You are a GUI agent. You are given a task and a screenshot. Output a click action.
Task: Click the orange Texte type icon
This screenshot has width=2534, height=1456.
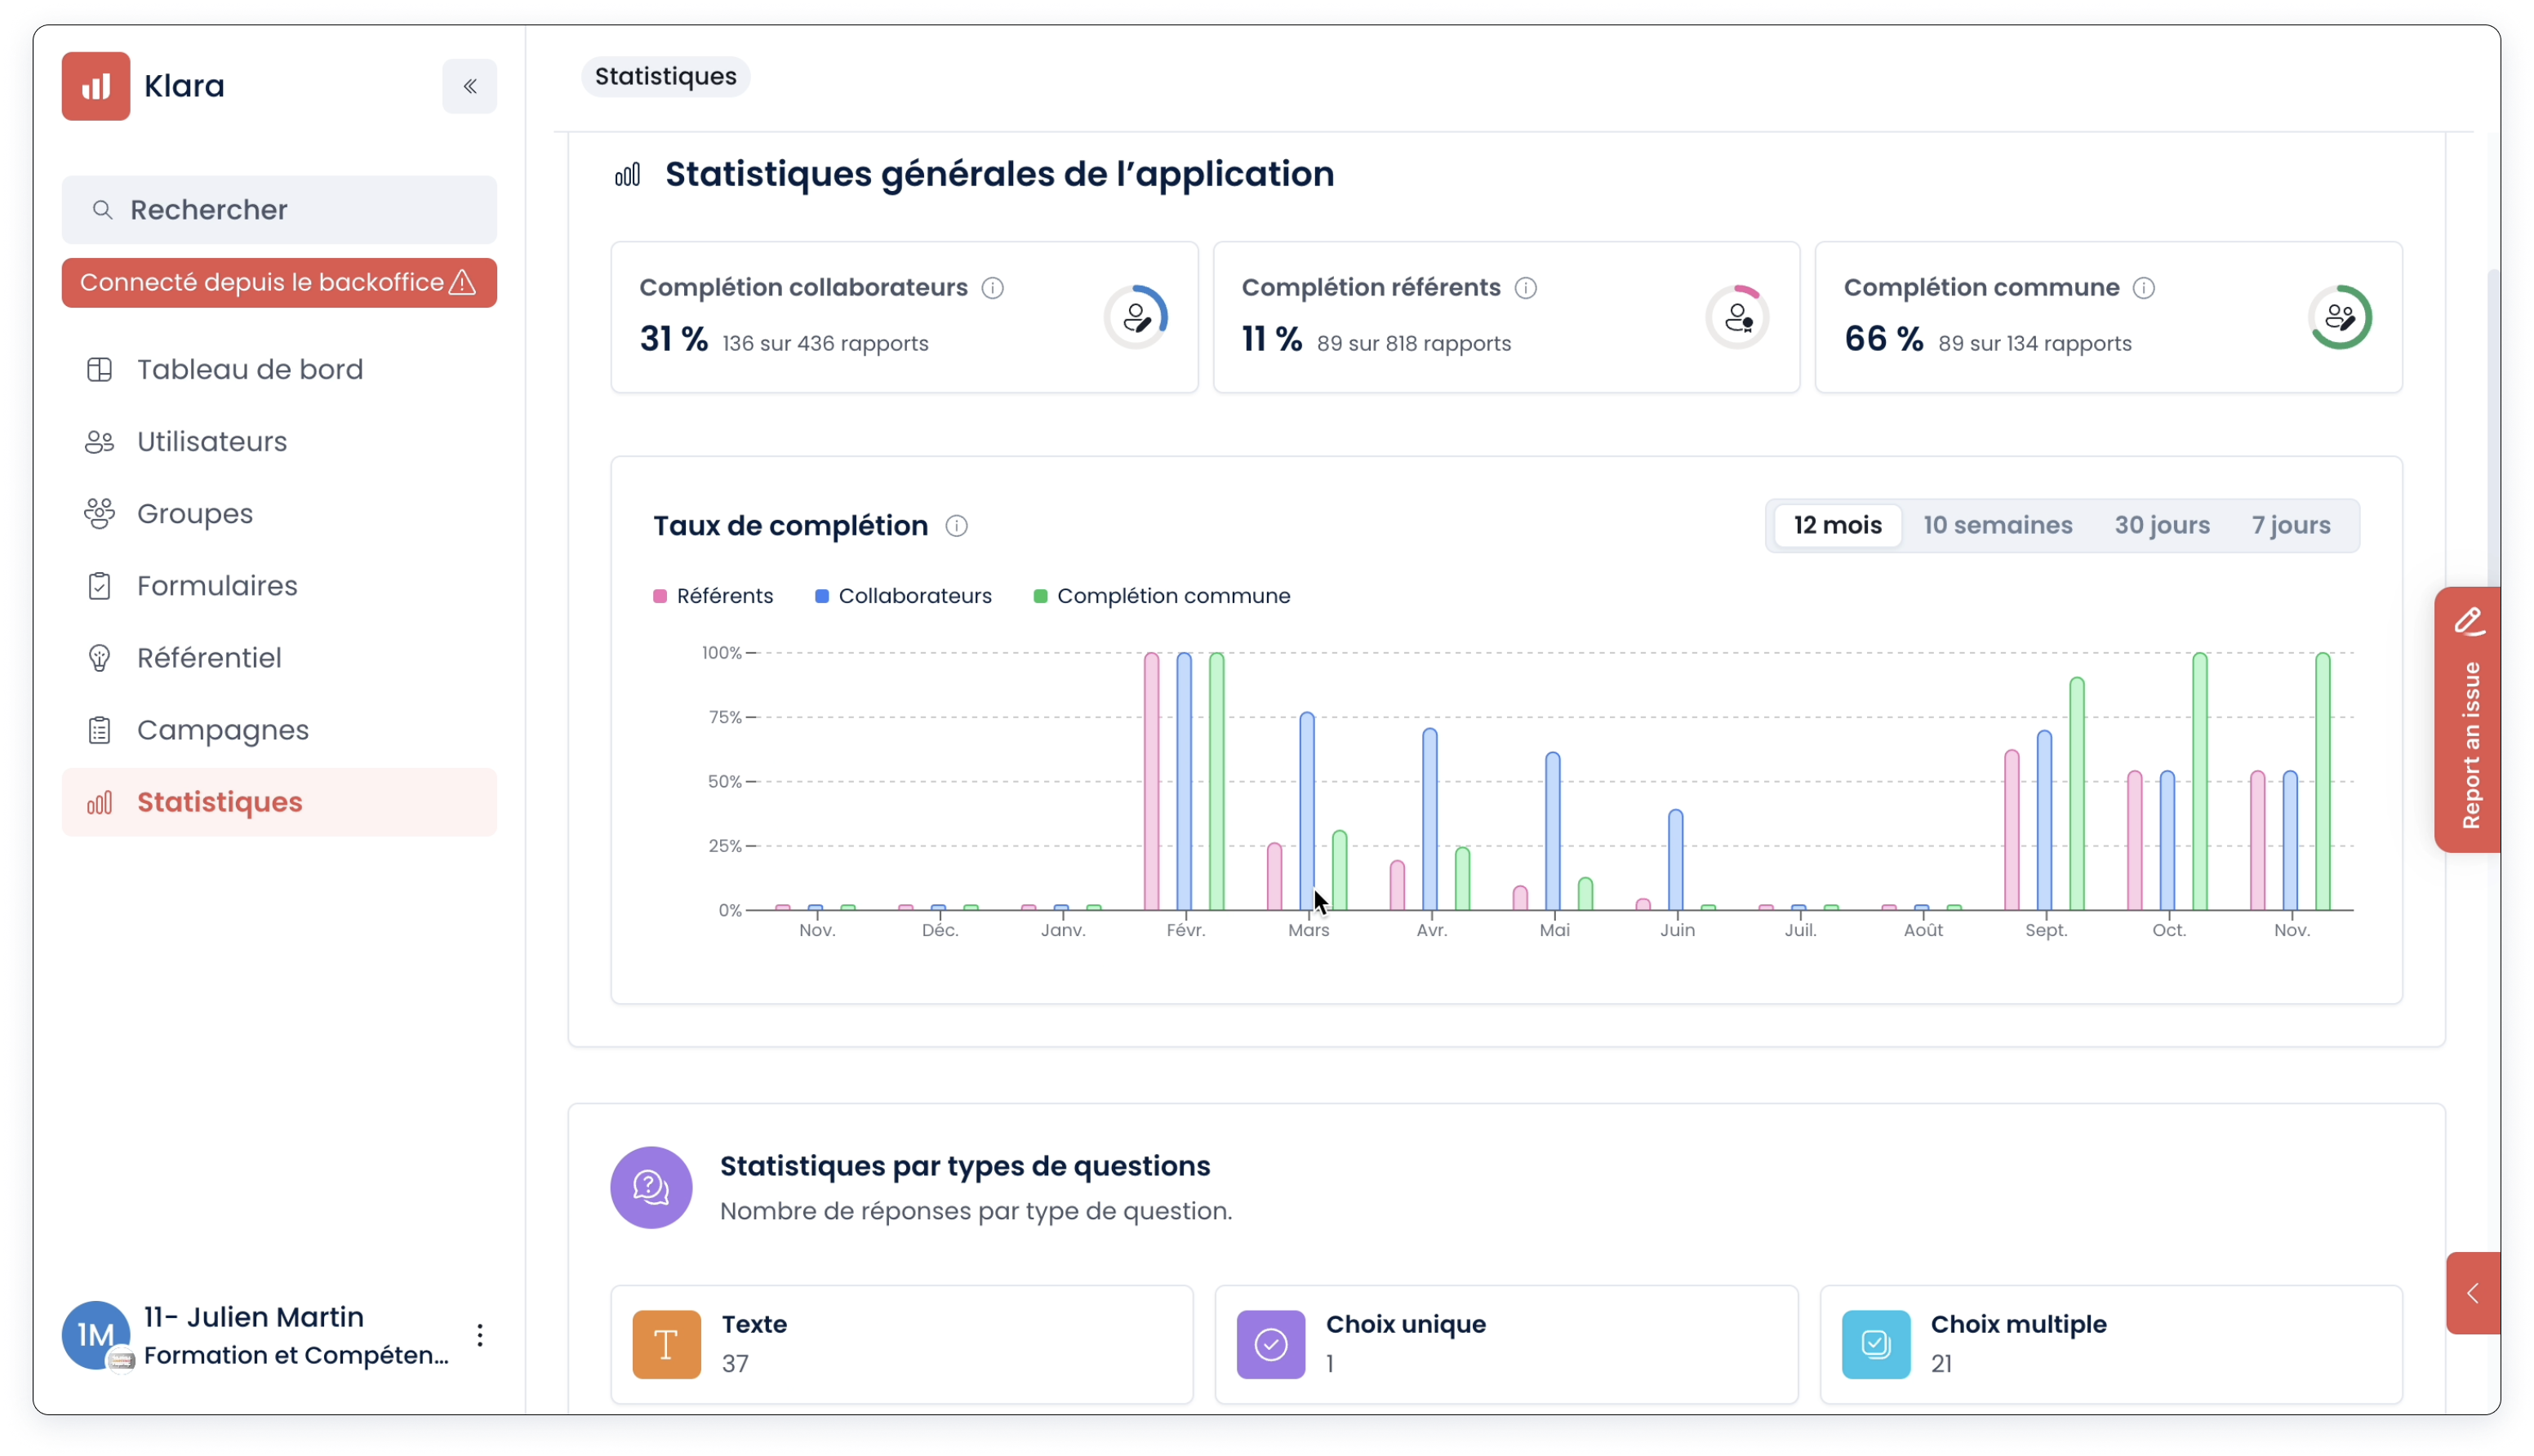[666, 1344]
